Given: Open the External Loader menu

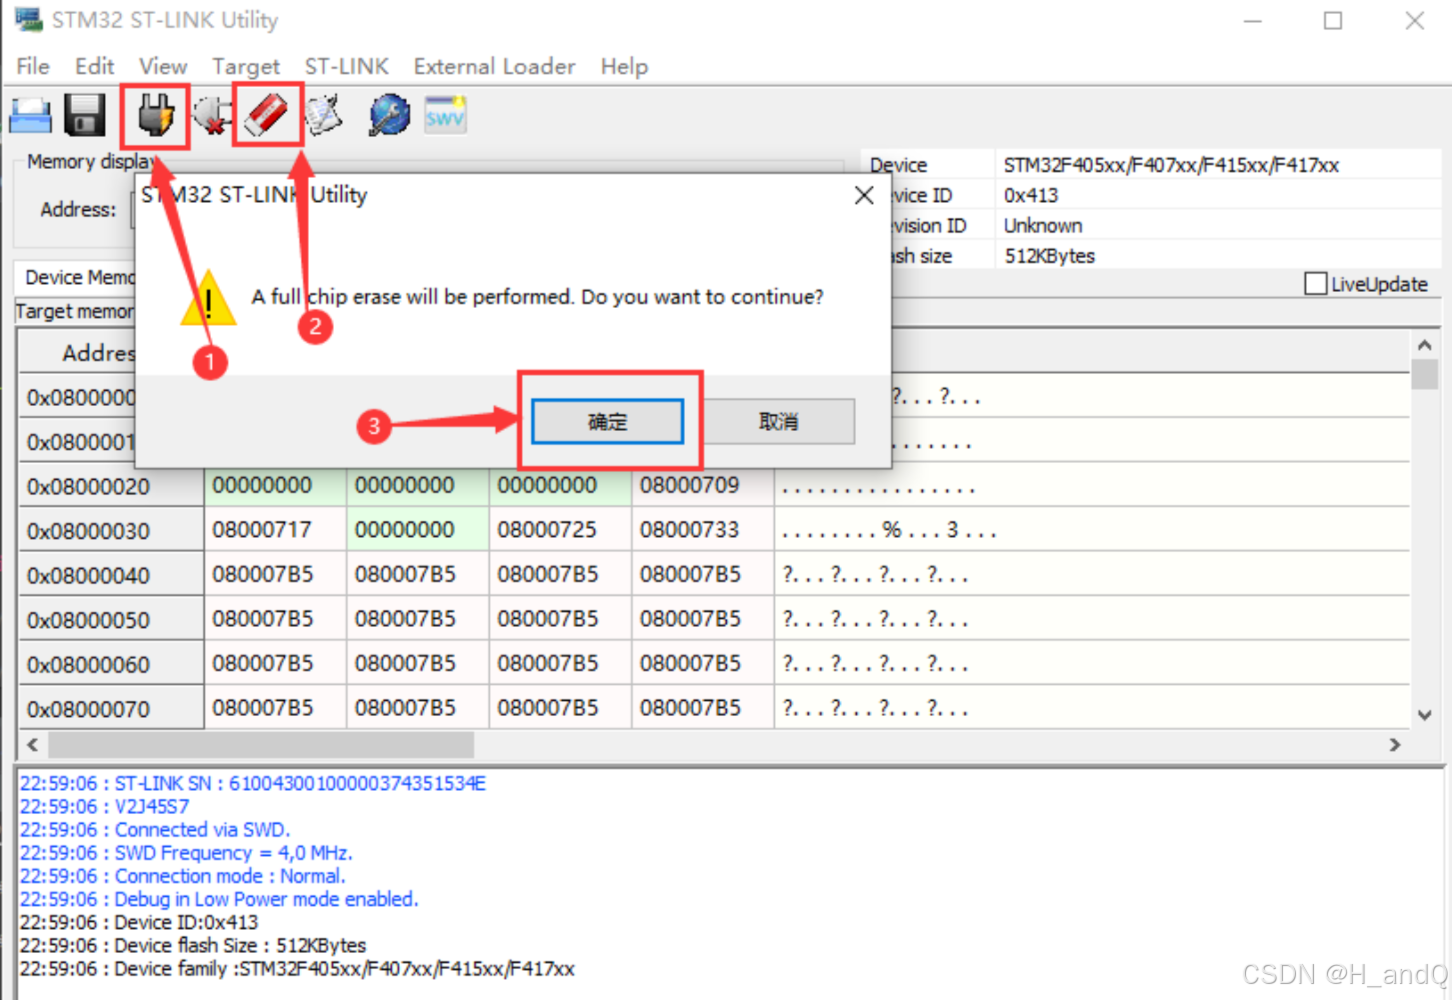Looking at the screenshot, I should point(494,66).
